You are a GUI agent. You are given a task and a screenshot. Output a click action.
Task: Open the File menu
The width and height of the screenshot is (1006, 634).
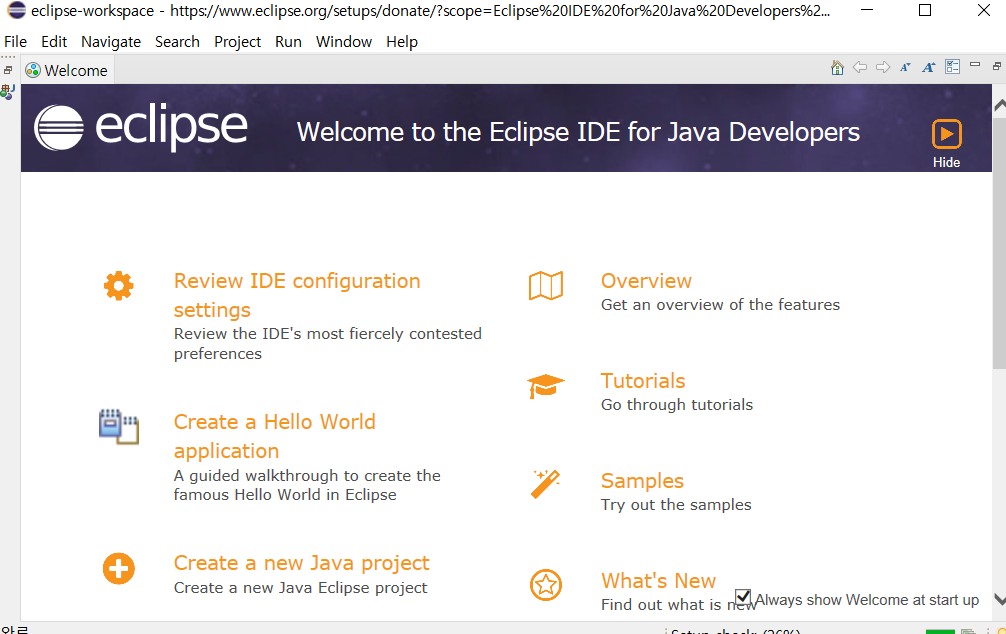tap(15, 42)
